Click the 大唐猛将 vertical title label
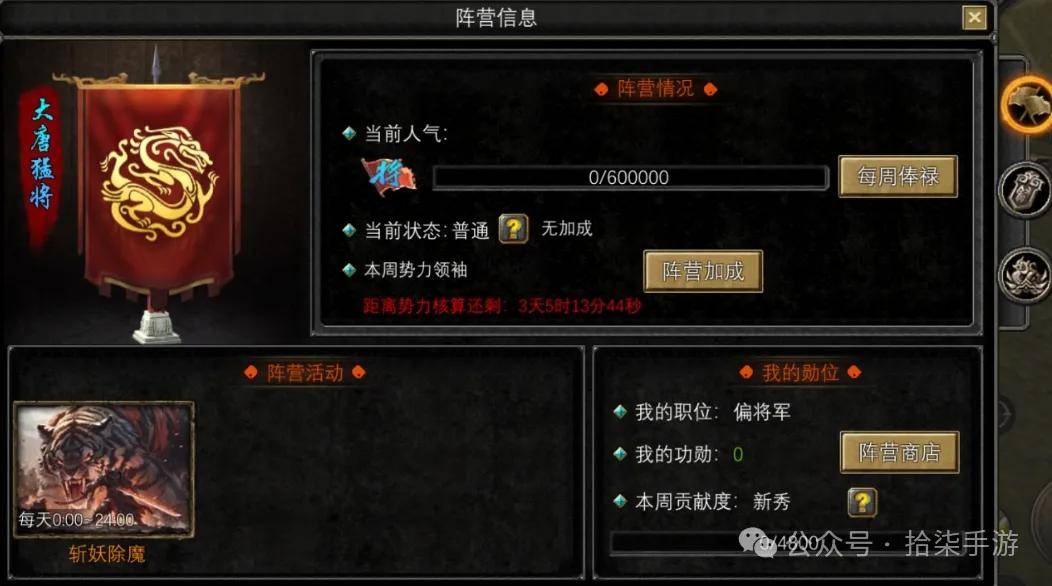 click(x=41, y=156)
